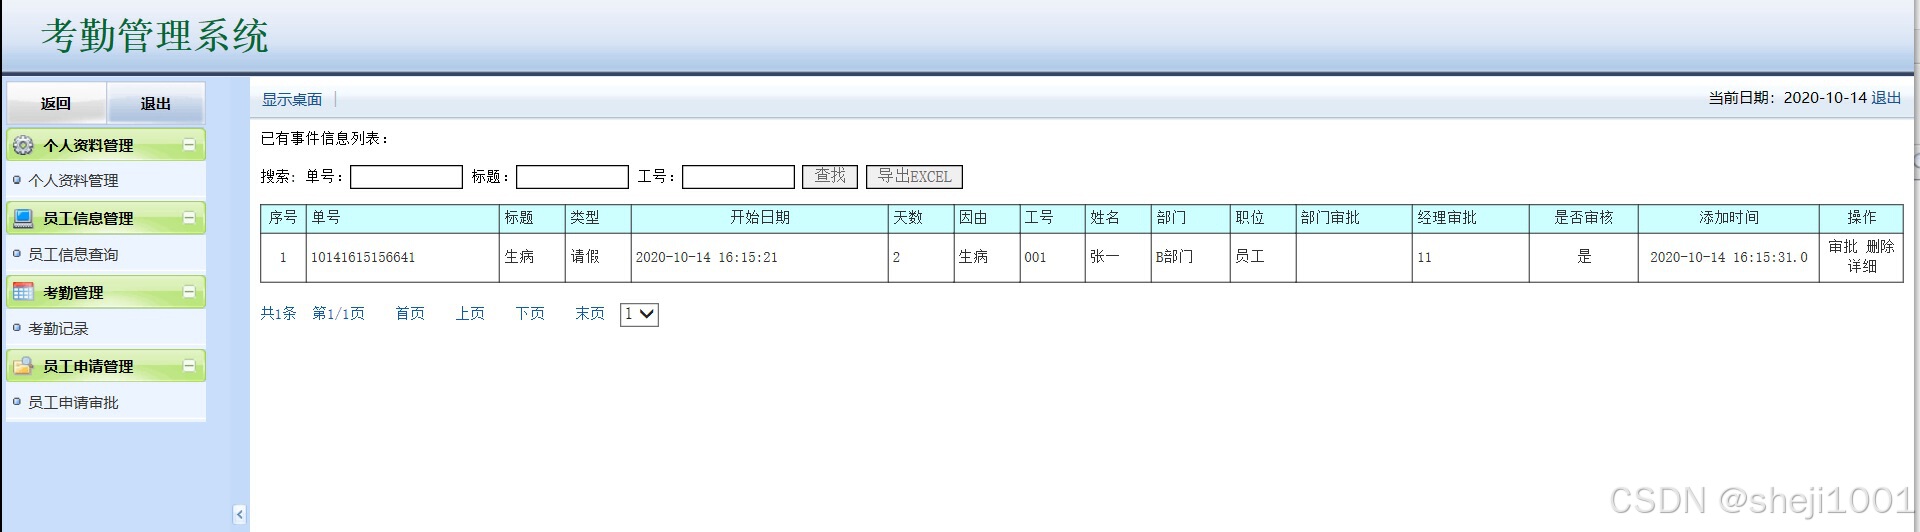Collapse the 员工信息管理 section minus button

tap(189, 218)
